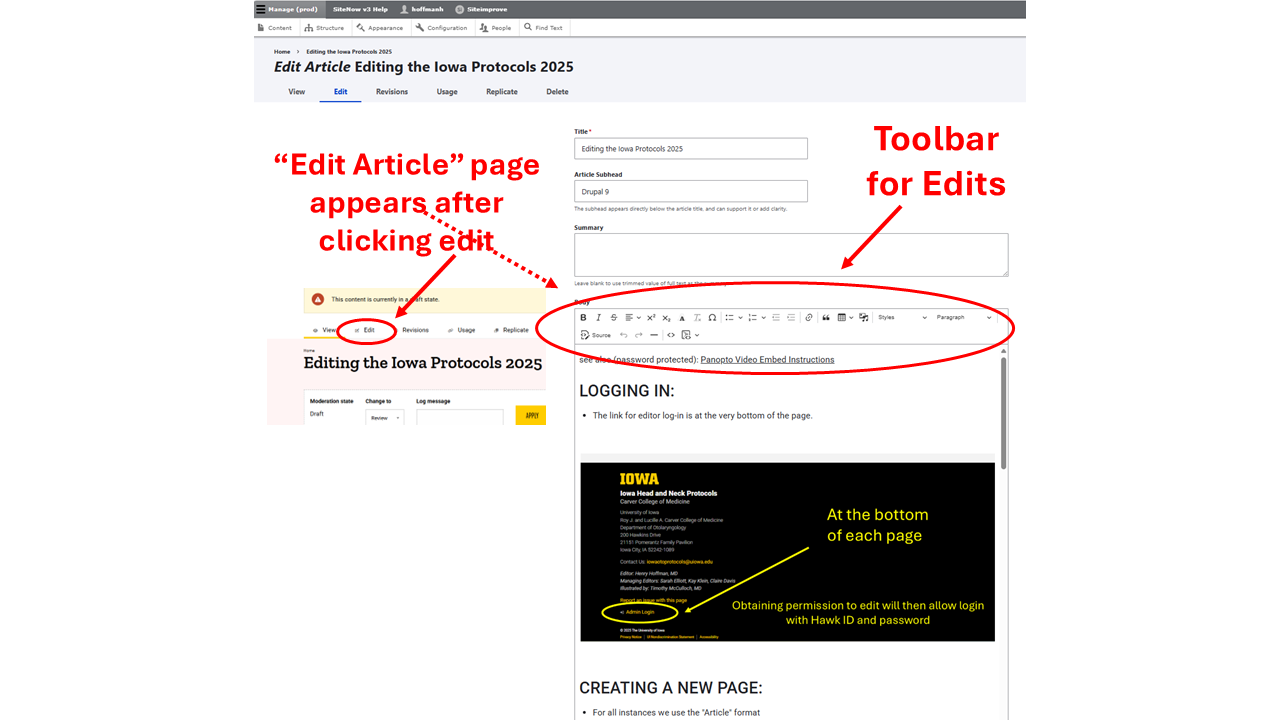Screen dimensions: 1280x720
Task: Select the subscript icon
Action: pos(667,318)
